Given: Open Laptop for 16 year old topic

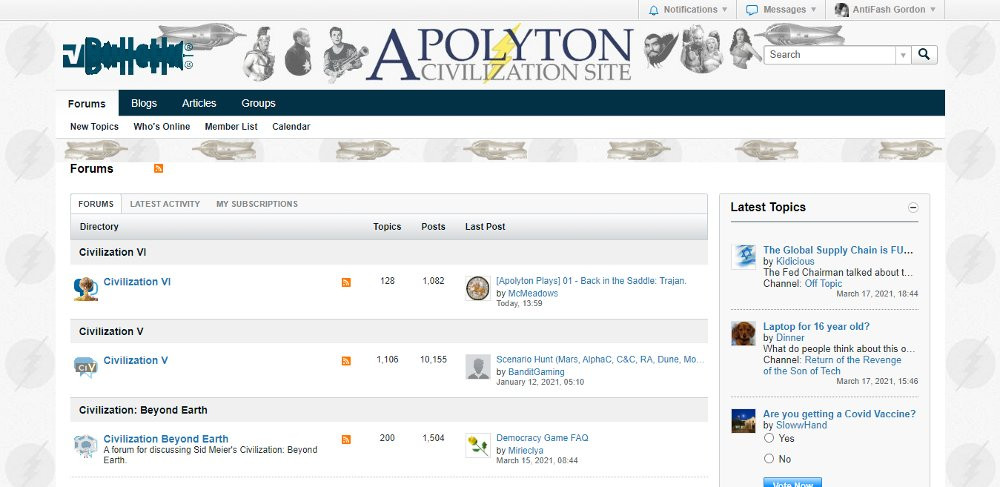Looking at the screenshot, I should pos(816,326).
